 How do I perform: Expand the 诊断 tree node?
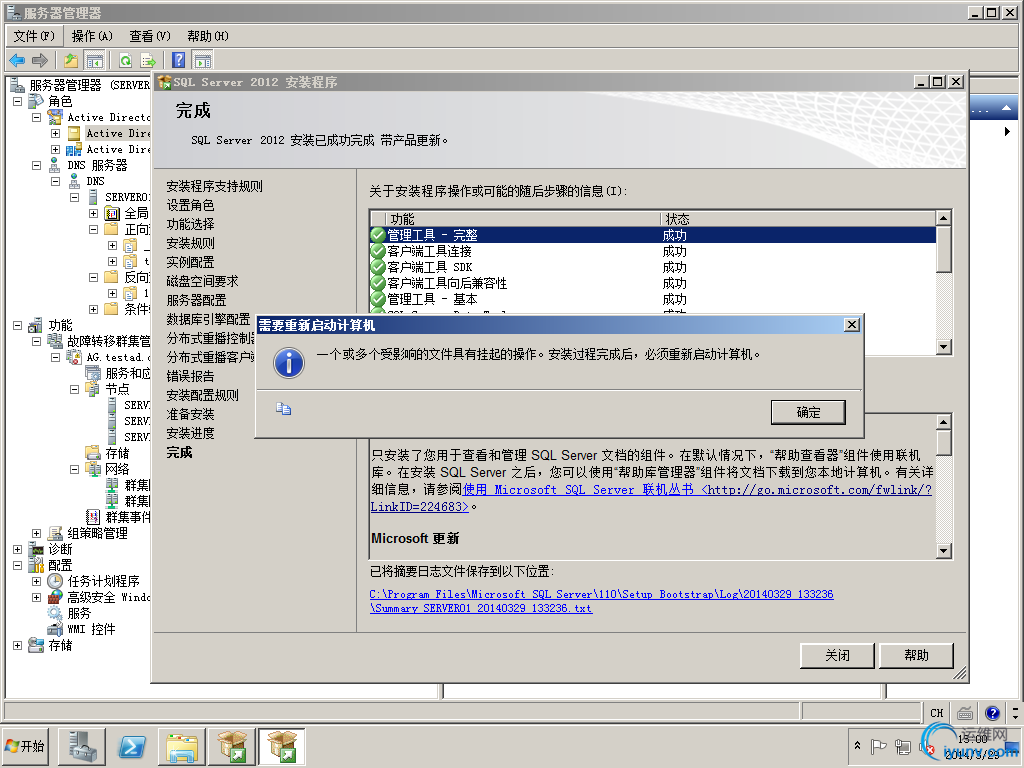pos(18,549)
